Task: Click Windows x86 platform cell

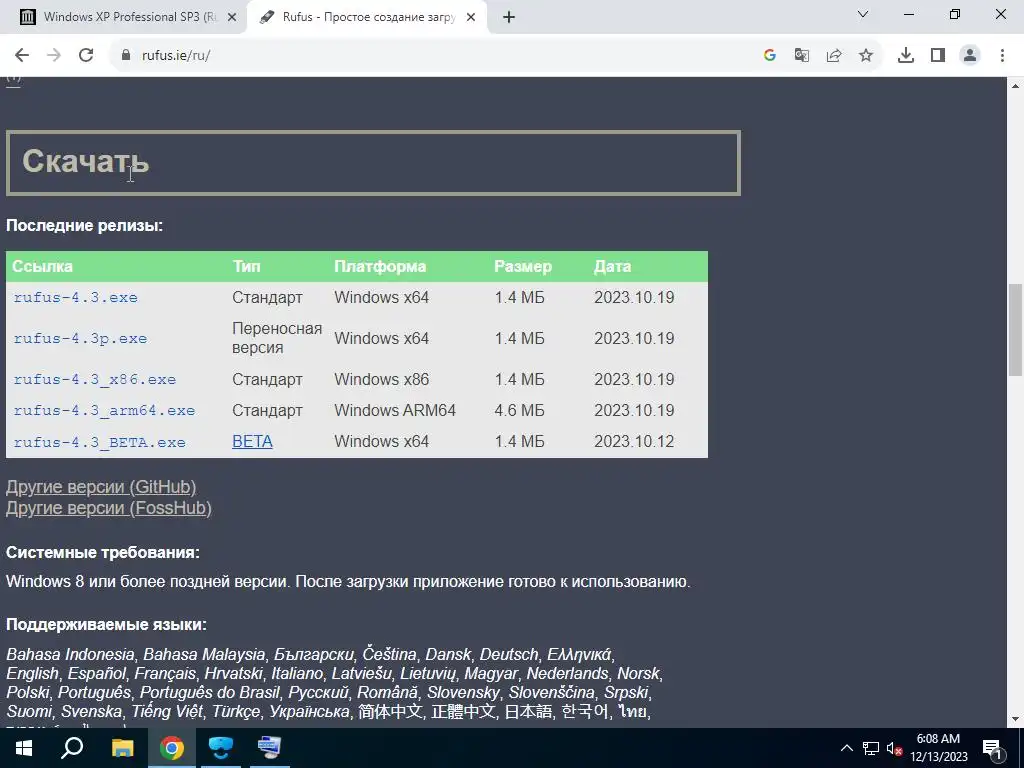Action: [381, 379]
